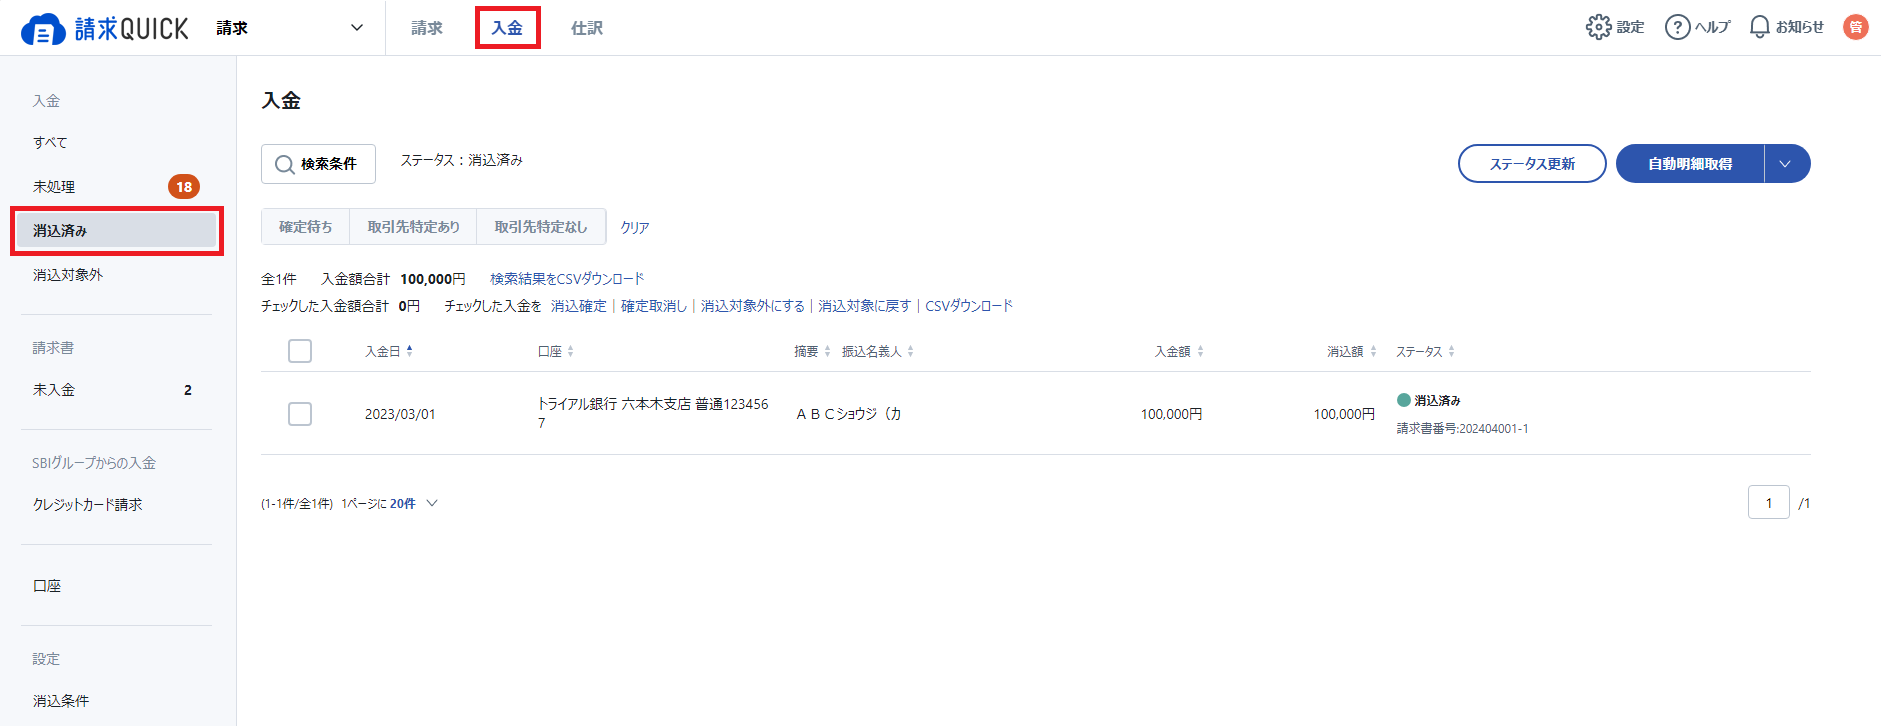Viewport: 1881px width, 726px height.
Task: Click the checked-items CSVダウンロード link
Action: click(x=969, y=306)
